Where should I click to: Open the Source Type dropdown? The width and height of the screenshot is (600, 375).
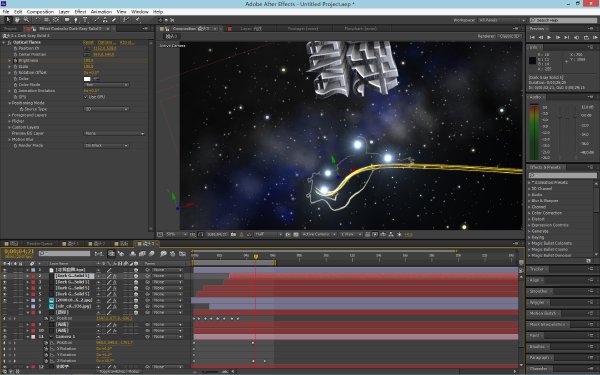pos(106,109)
